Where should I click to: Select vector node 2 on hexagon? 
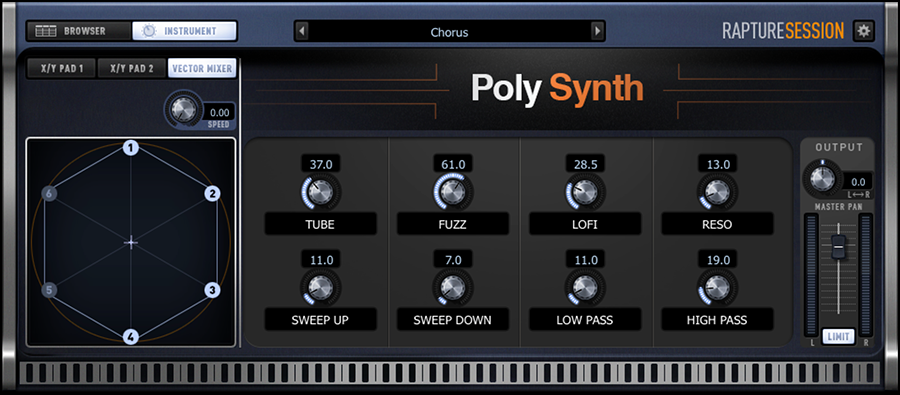click(212, 193)
